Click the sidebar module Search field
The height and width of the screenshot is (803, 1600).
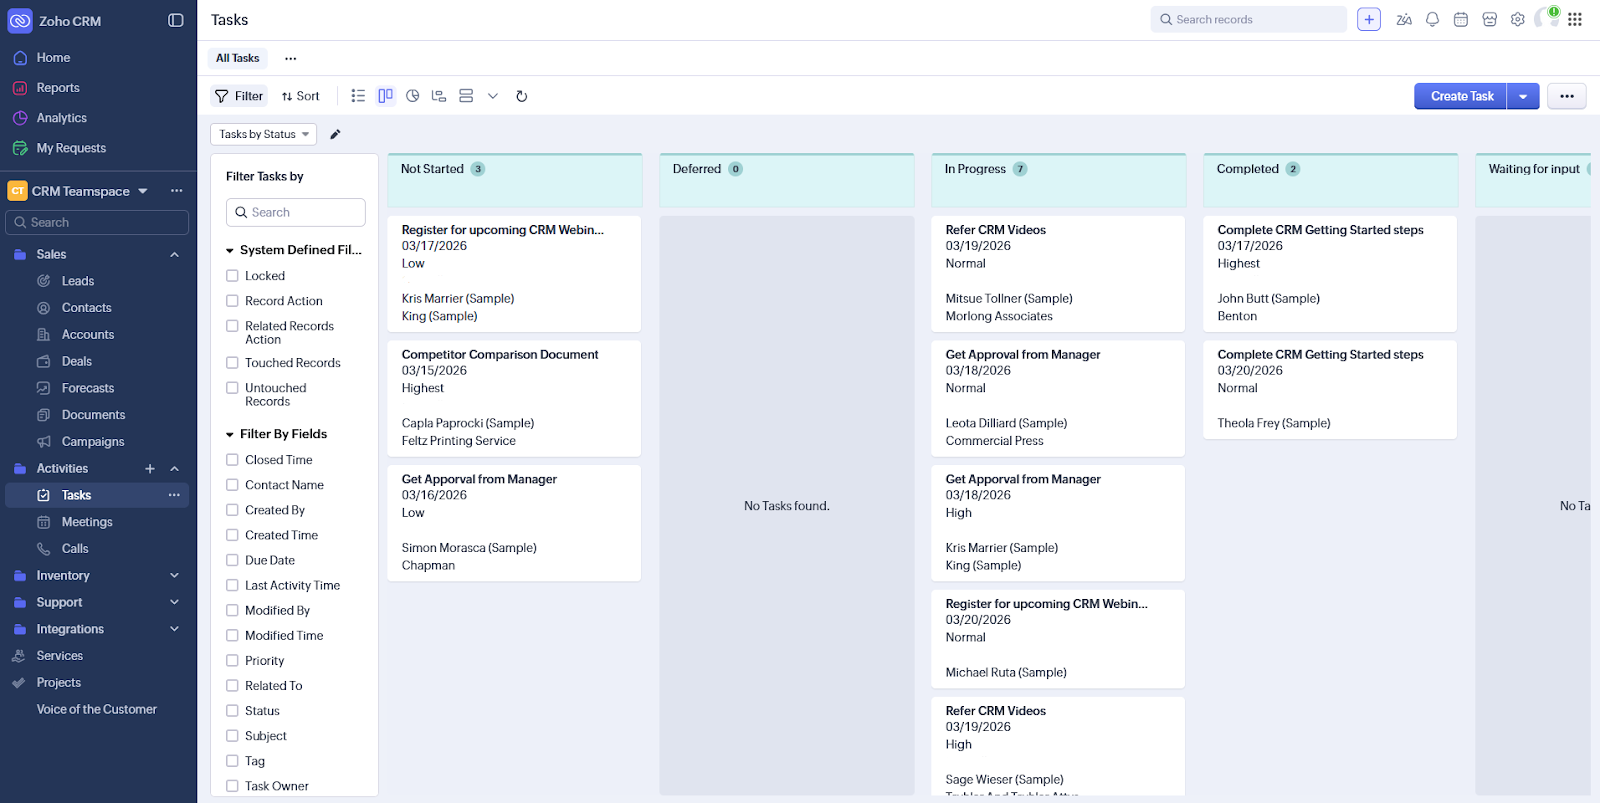pyautogui.click(x=97, y=222)
